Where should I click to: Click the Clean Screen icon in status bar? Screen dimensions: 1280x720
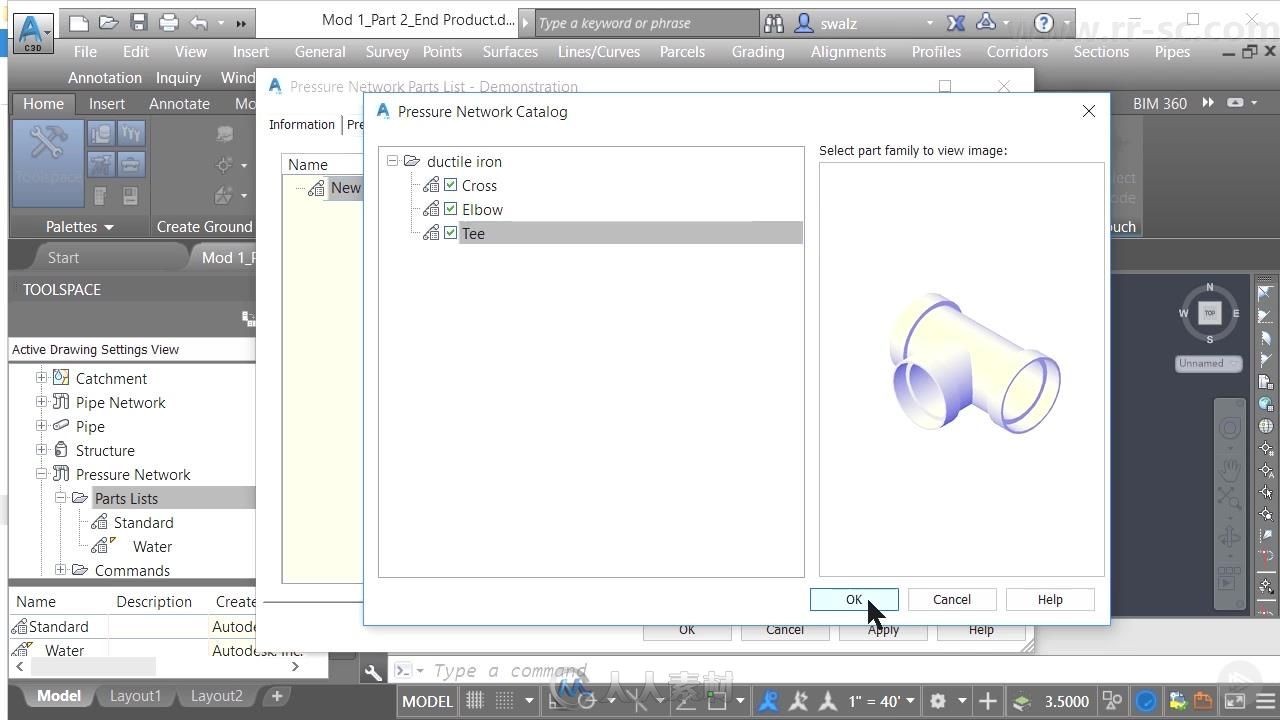[x=1236, y=701]
